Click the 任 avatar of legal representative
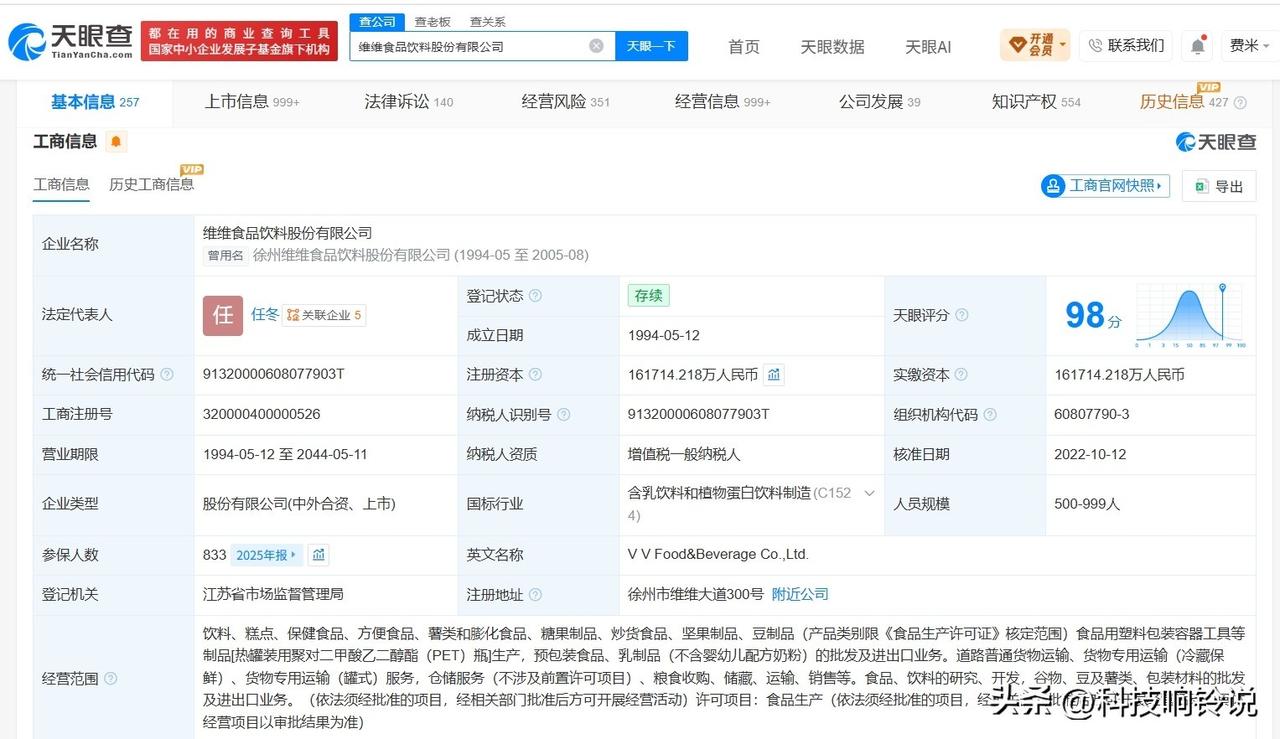Image resolution: width=1280 pixels, height=739 pixels. click(223, 315)
